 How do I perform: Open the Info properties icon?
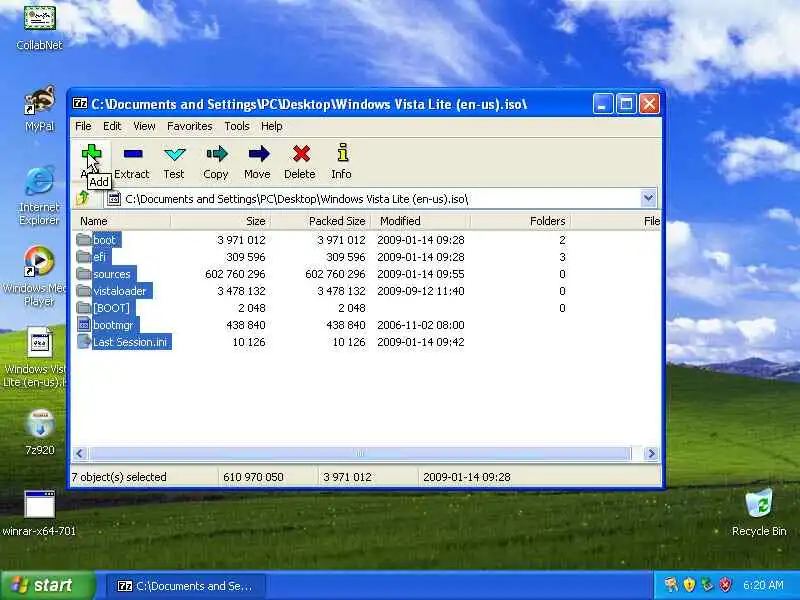342,153
